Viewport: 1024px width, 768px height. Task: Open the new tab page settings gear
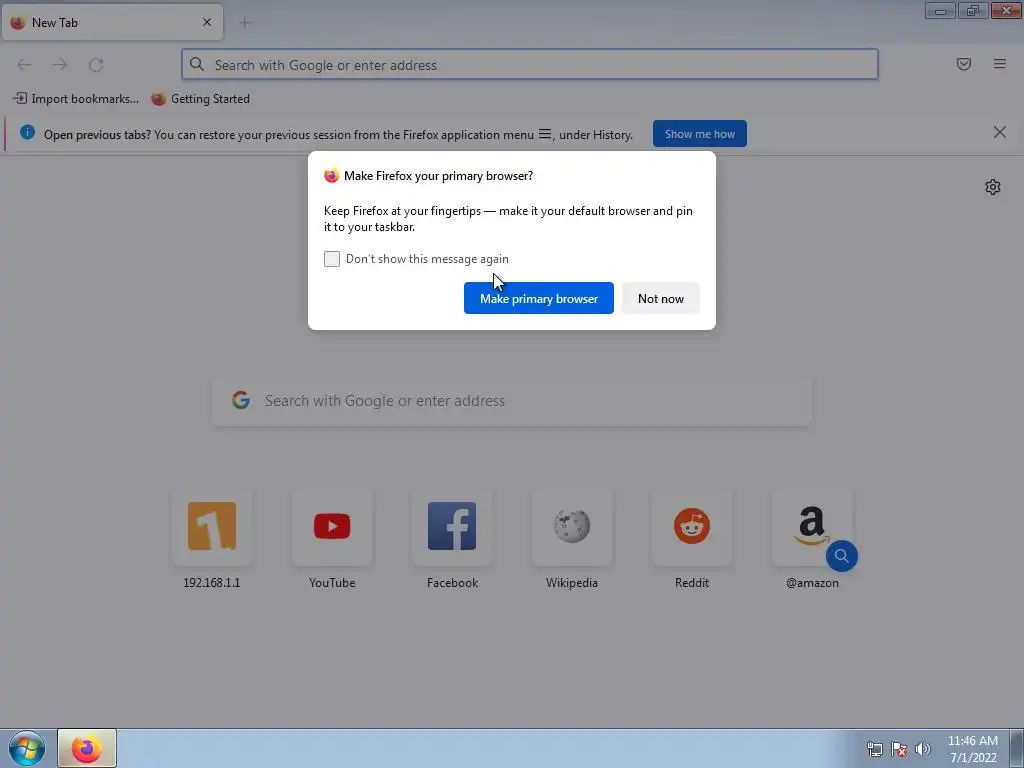point(993,187)
